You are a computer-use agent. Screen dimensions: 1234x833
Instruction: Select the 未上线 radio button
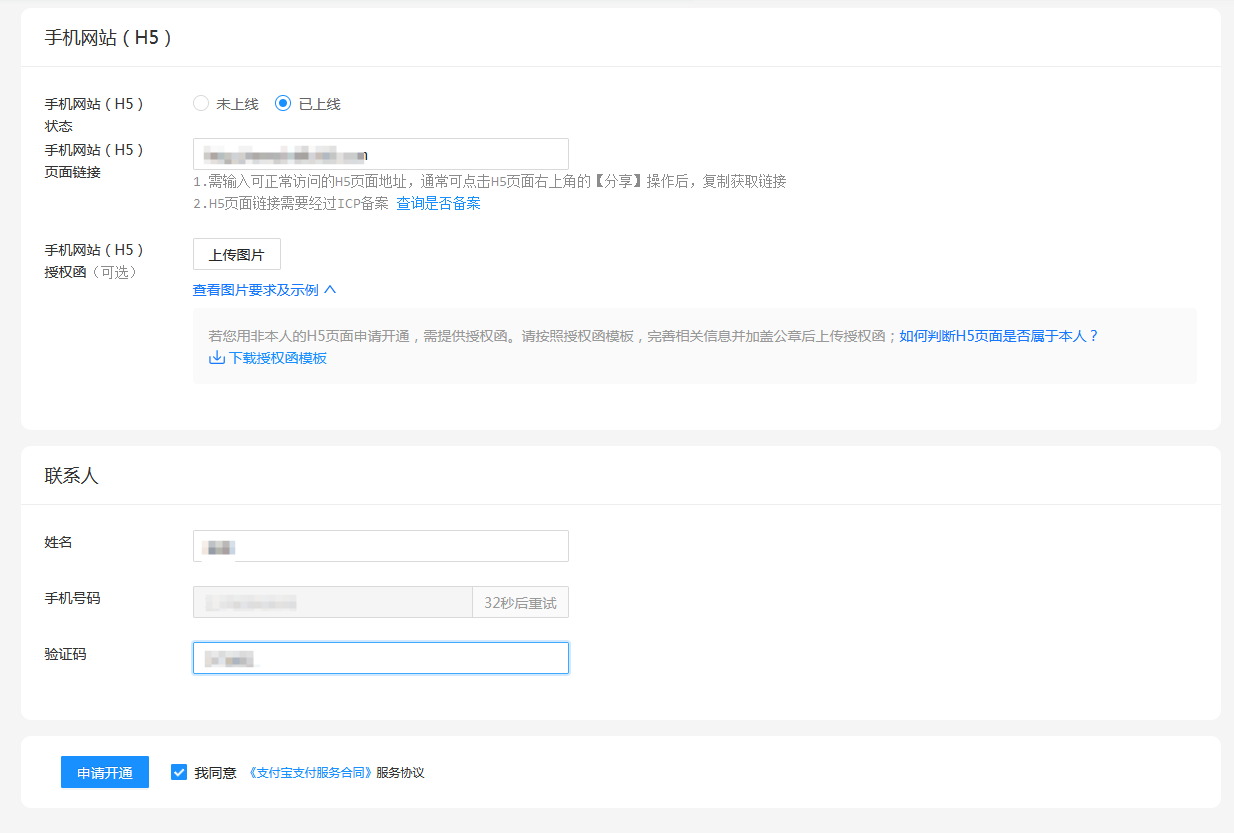(201, 103)
